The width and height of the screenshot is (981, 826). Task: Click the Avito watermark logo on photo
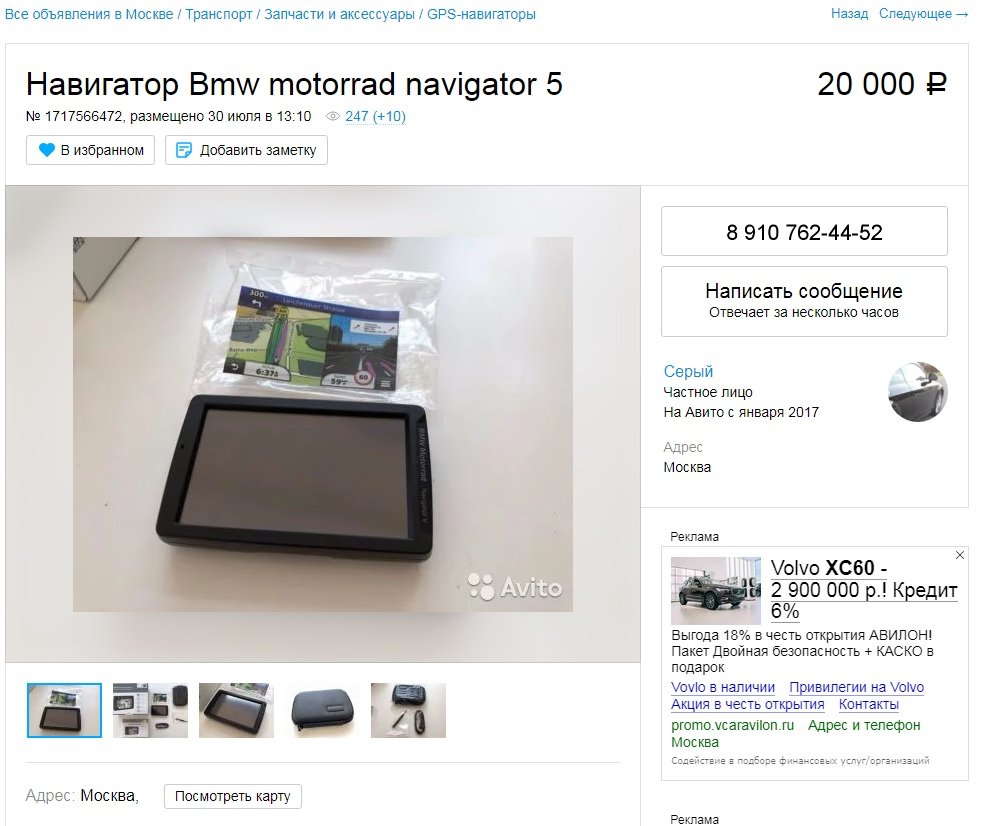tap(515, 587)
